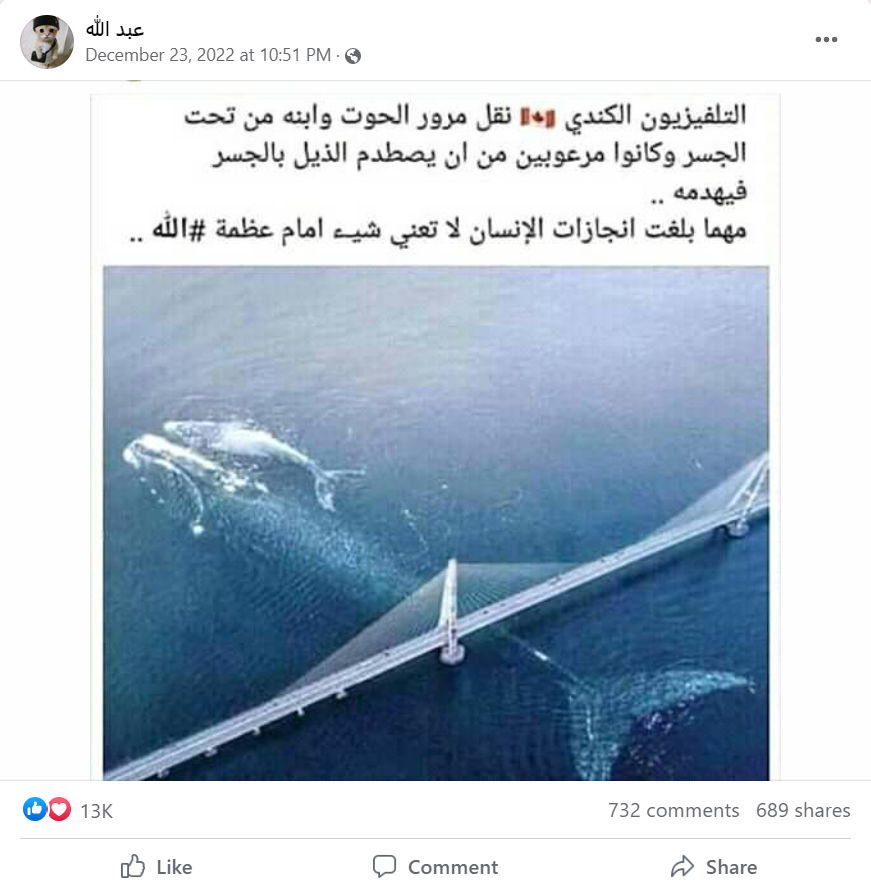Screen dimensions: 871x892
Task: Click the thumbs-up icon on Like button
Action: (x=133, y=866)
